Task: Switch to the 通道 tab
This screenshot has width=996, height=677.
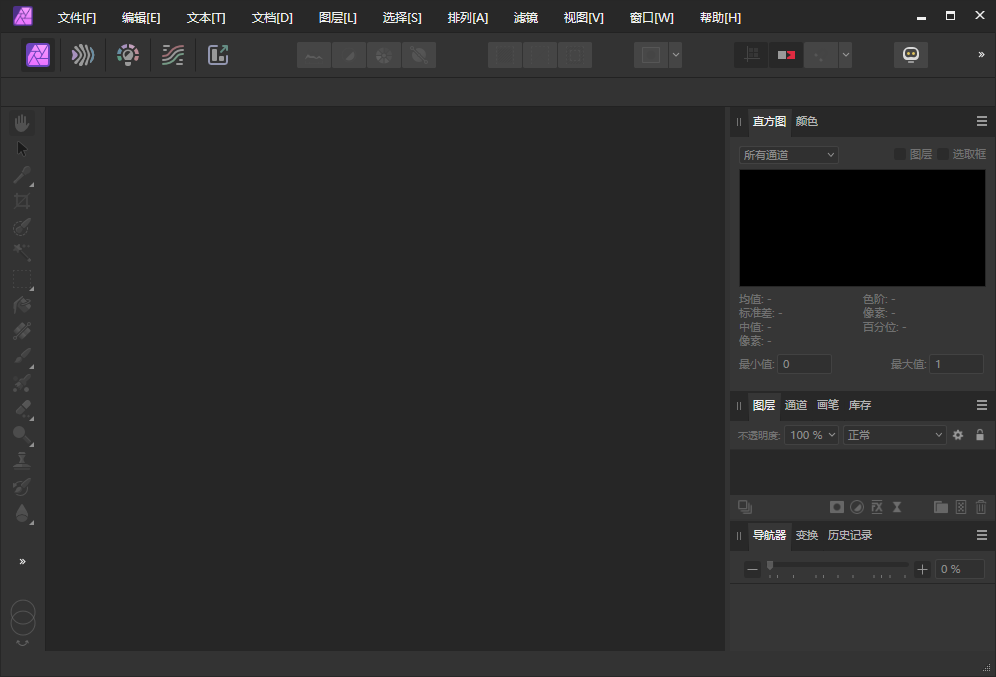Action: 796,405
